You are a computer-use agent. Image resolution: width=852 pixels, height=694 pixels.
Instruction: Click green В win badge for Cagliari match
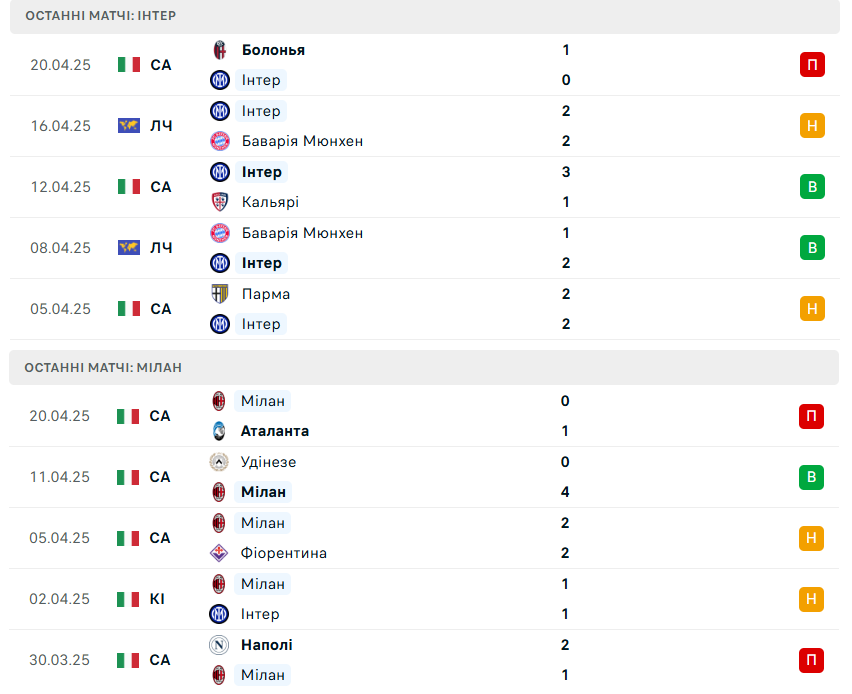click(x=812, y=186)
